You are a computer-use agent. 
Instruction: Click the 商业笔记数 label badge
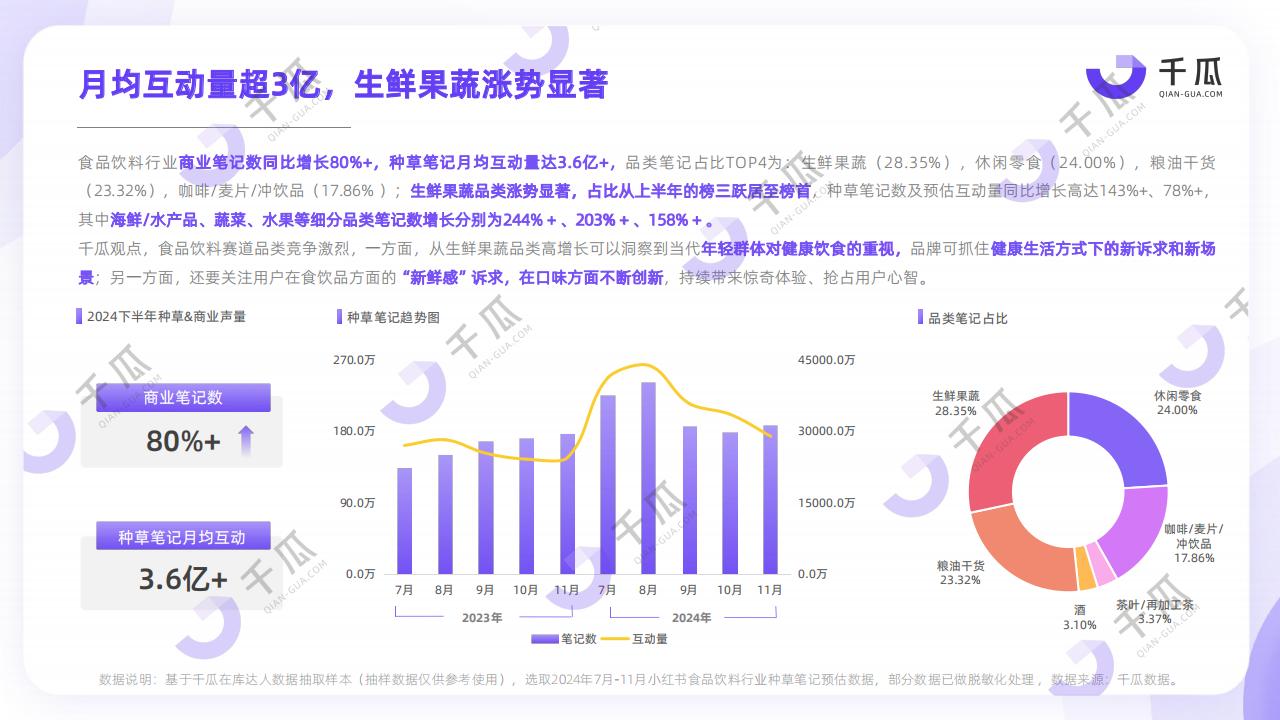pyautogui.click(x=183, y=397)
